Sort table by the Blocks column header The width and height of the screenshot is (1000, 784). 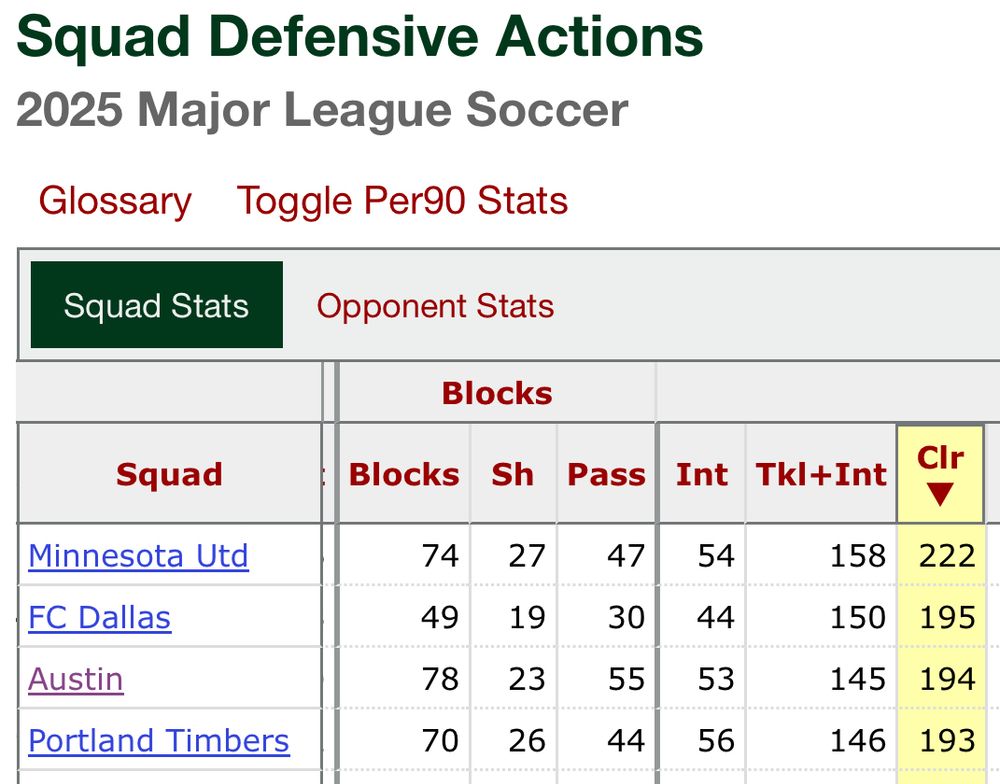pyautogui.click(x=403, y=474)
